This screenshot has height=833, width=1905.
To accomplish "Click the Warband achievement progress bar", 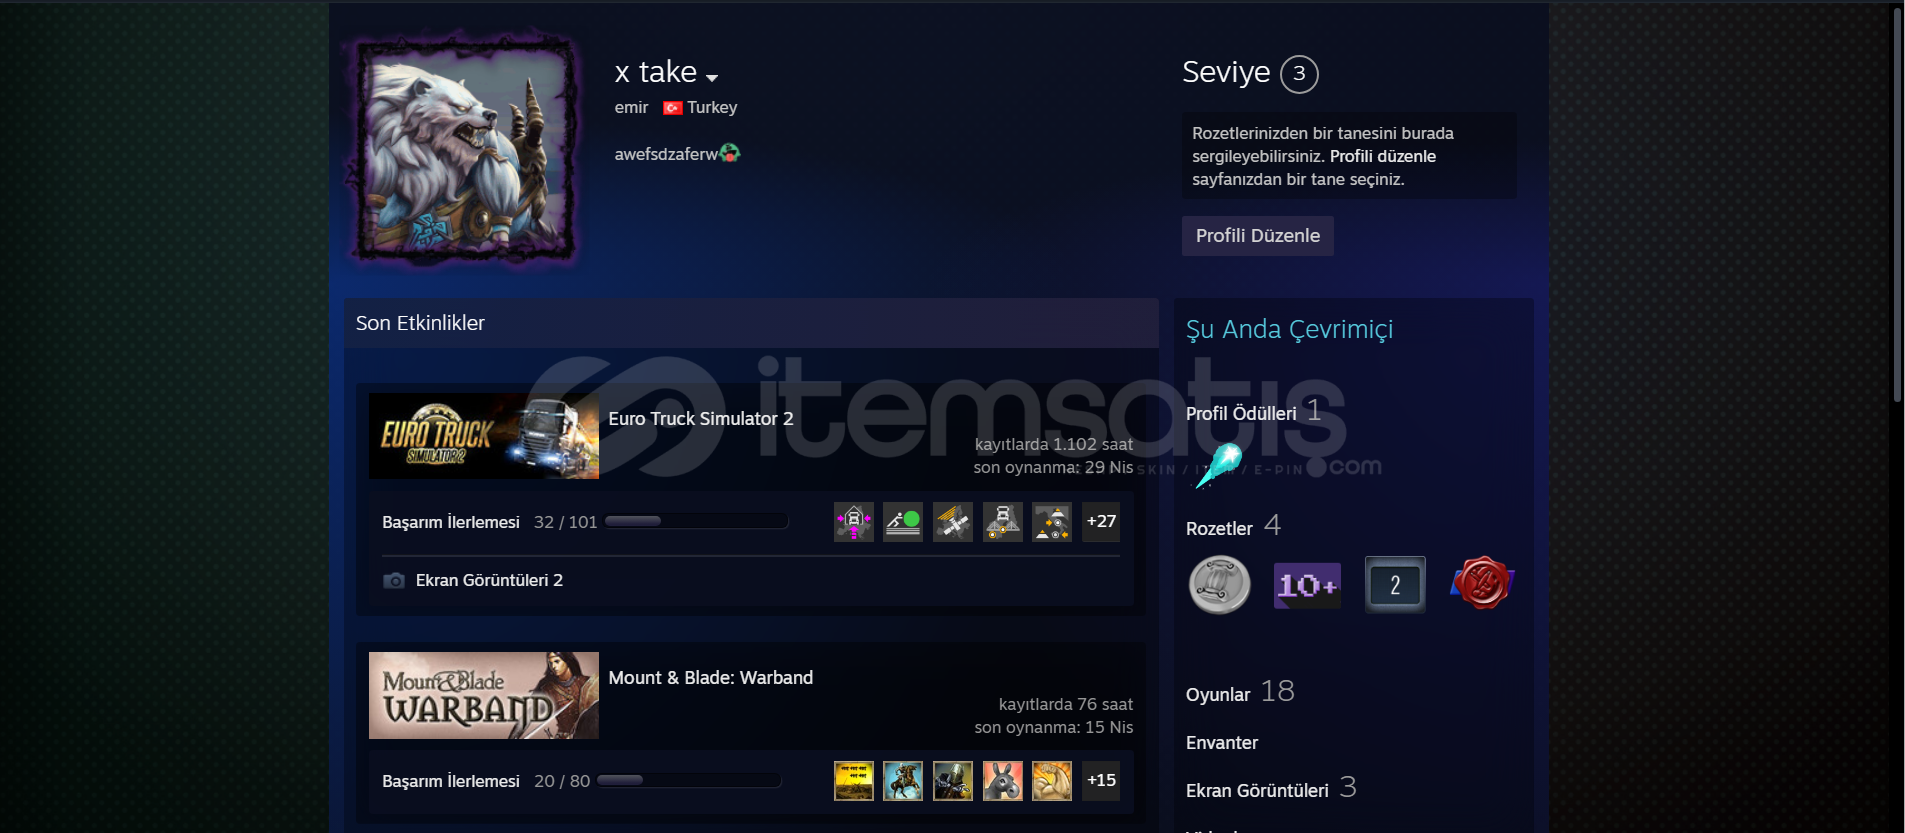I will click(690, 780).
